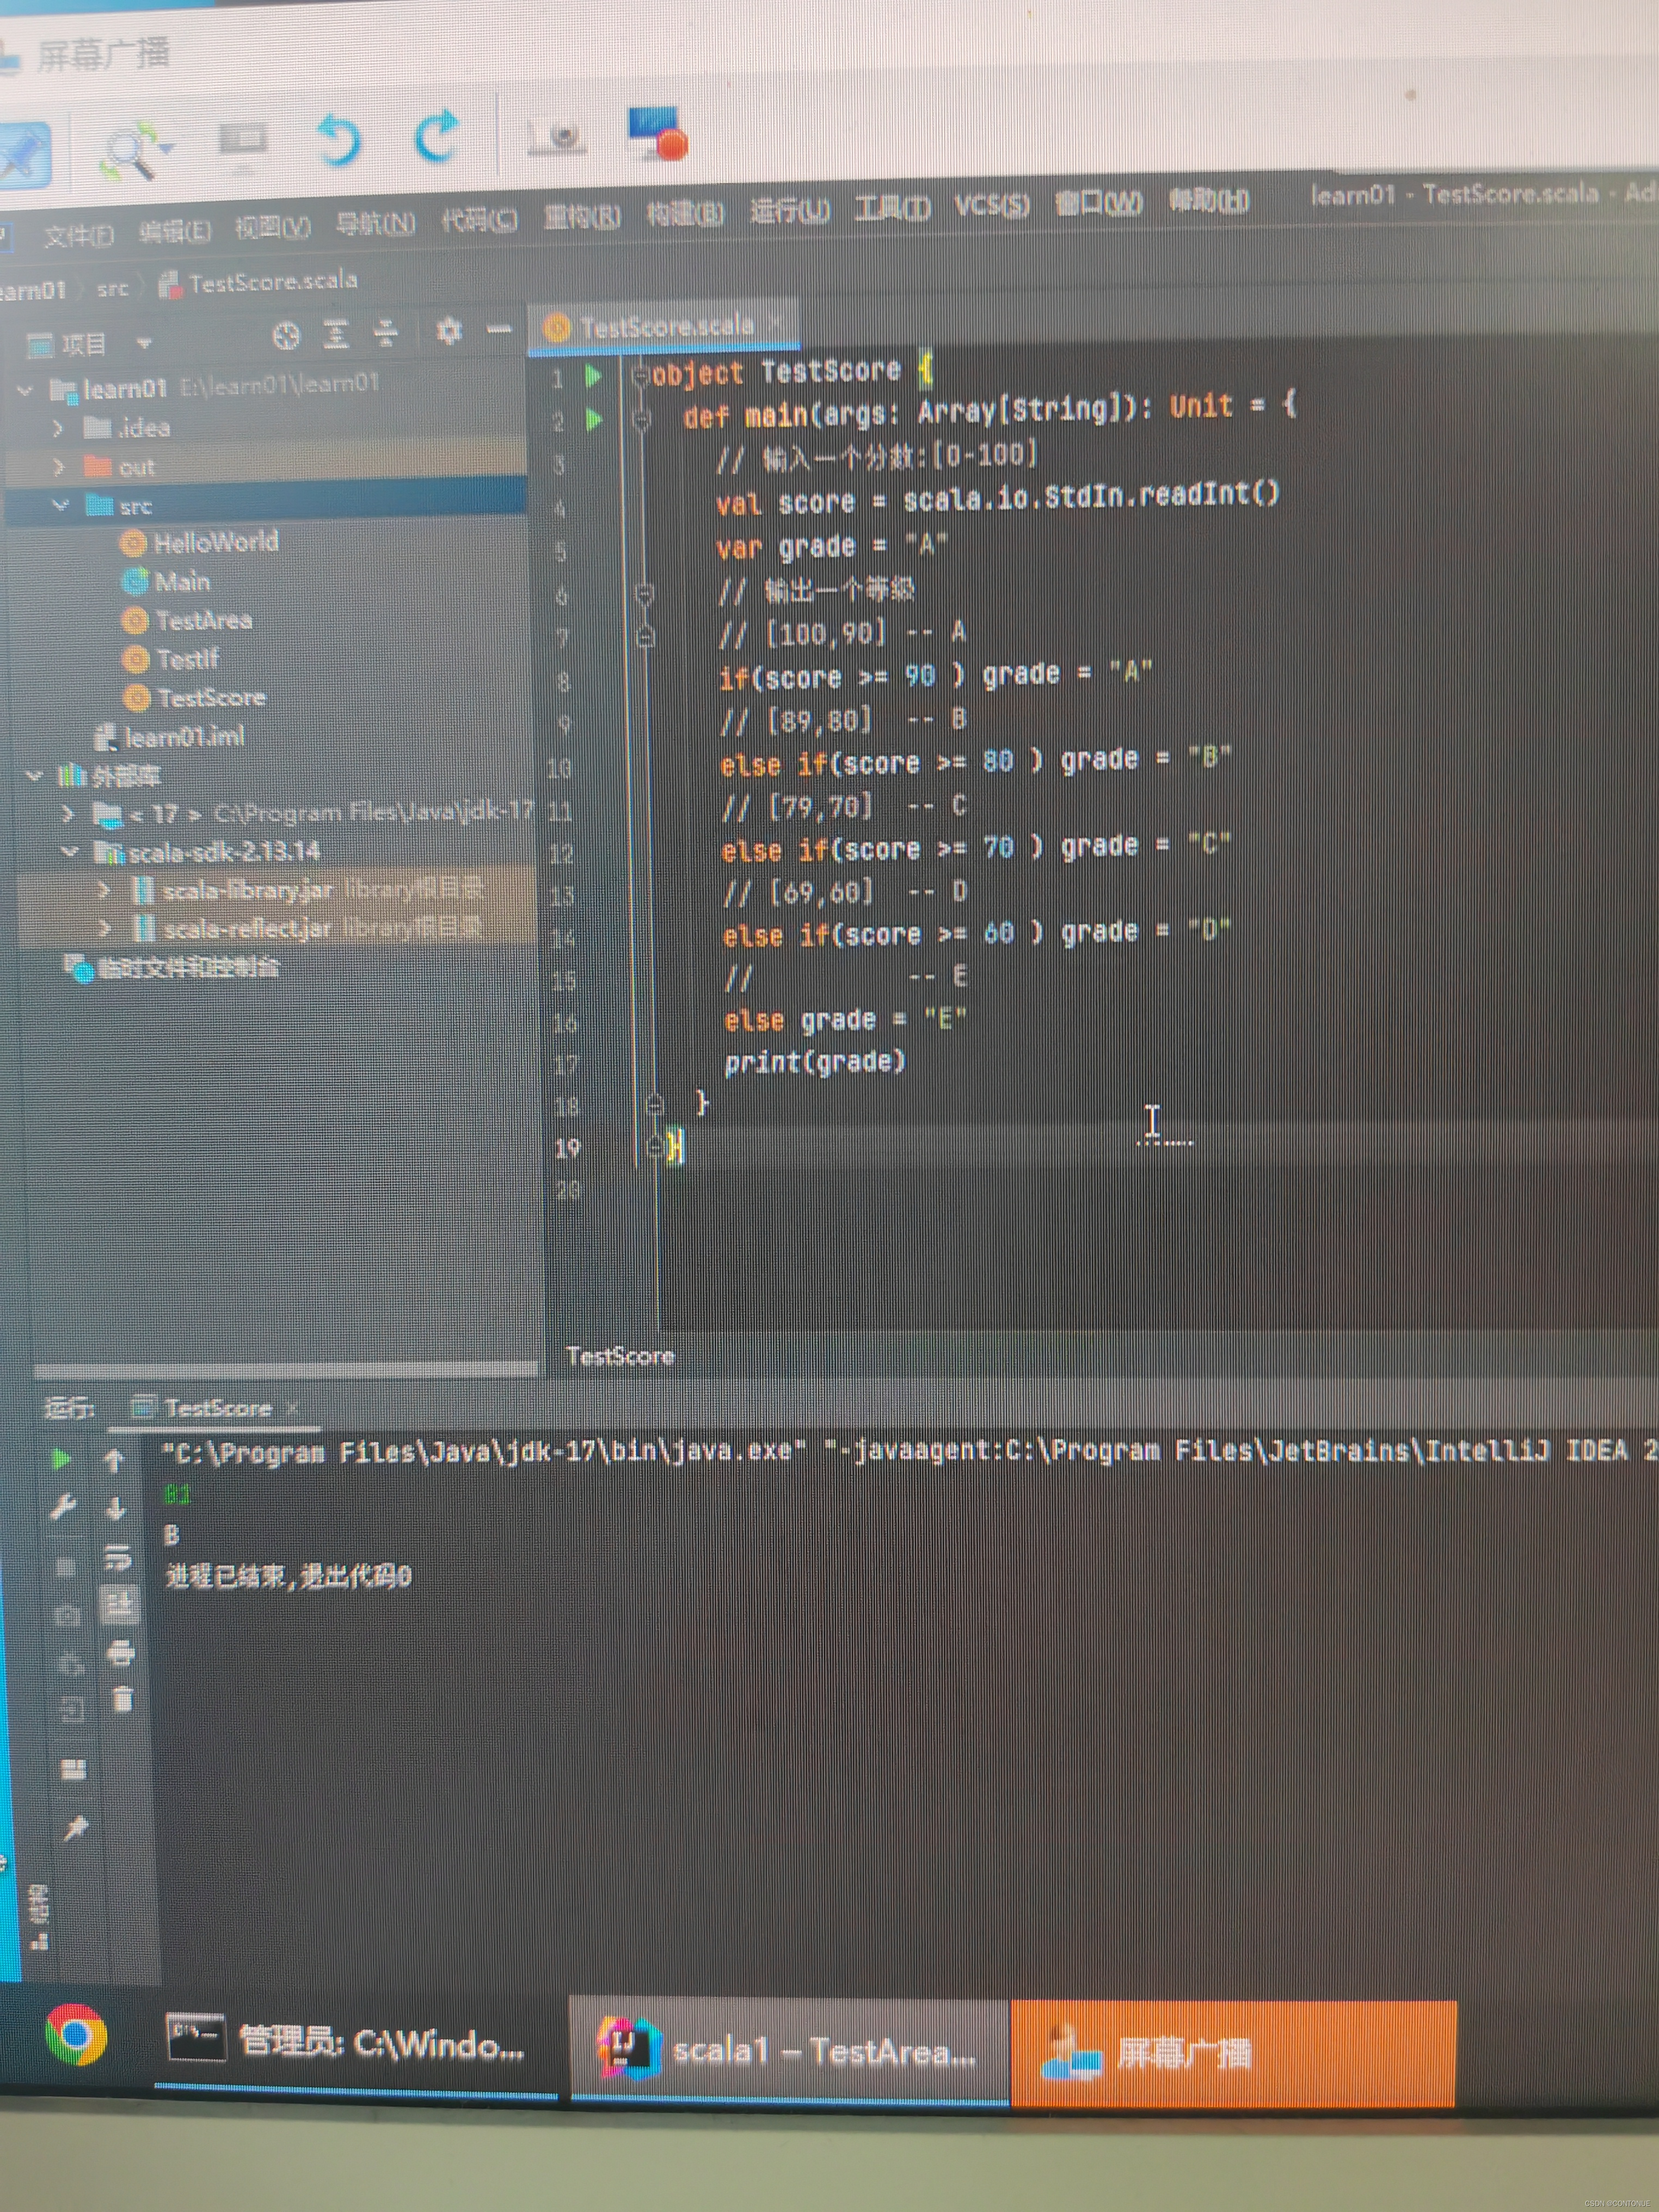
Task: Open the 代码(C) menu
Action: point(480,219)
